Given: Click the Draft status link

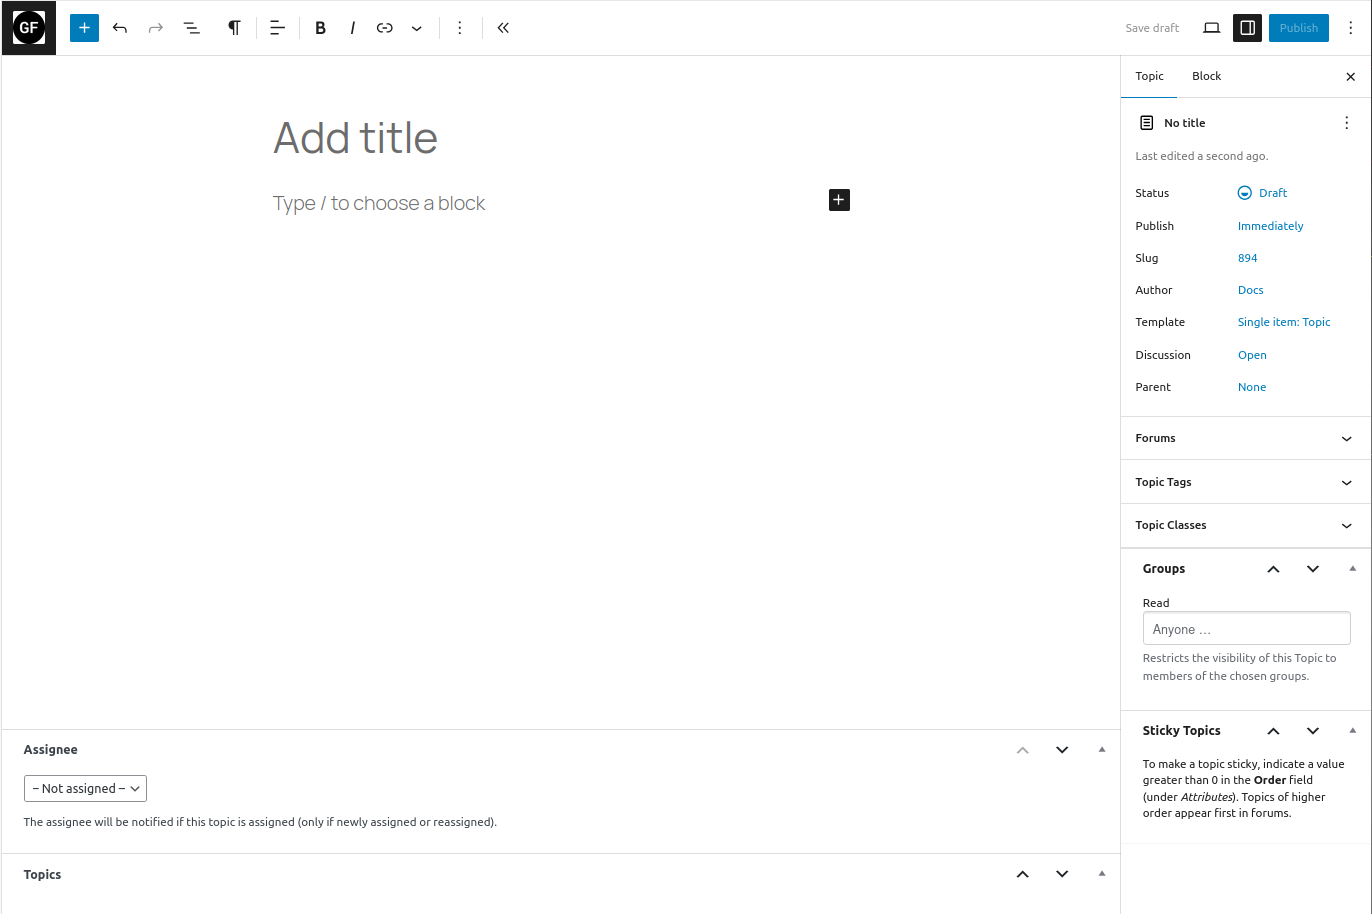Looking at the screenshot, I should tap(1272, 193).
